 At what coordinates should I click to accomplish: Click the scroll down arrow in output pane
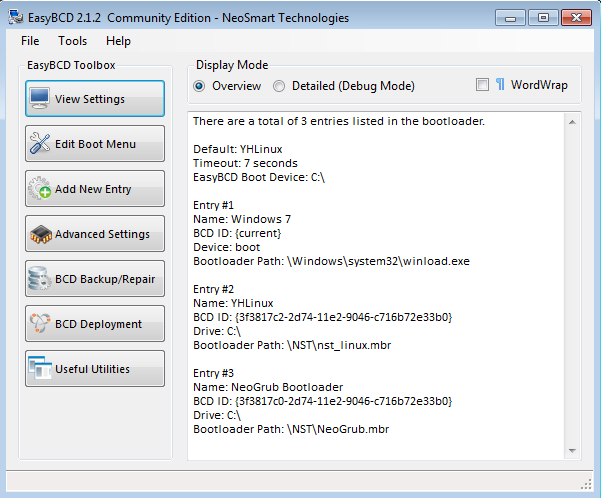coord(572,450)
